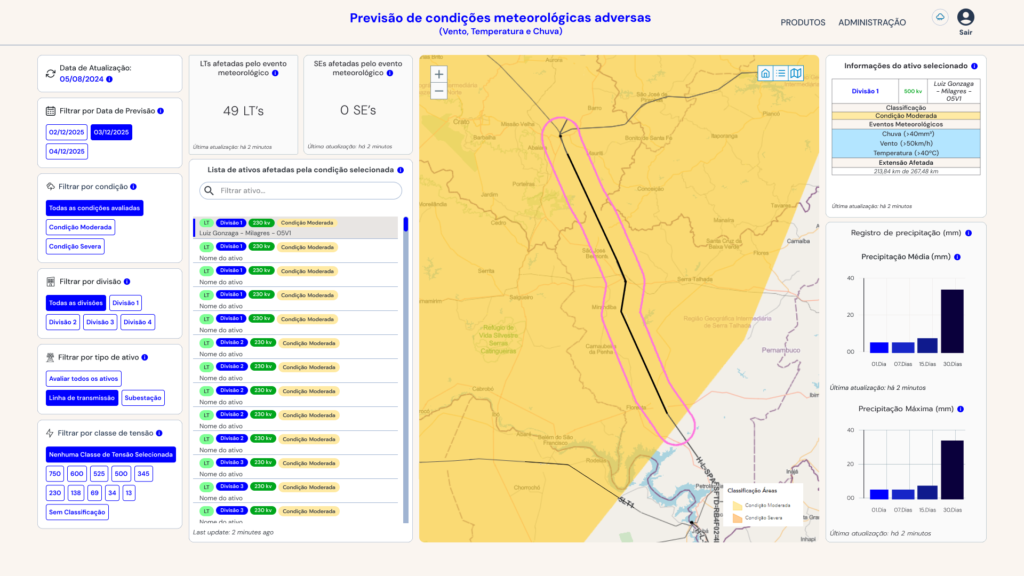
Task: Click info icon next to Filtrar por condição
Action: click(x=133, y=187)
